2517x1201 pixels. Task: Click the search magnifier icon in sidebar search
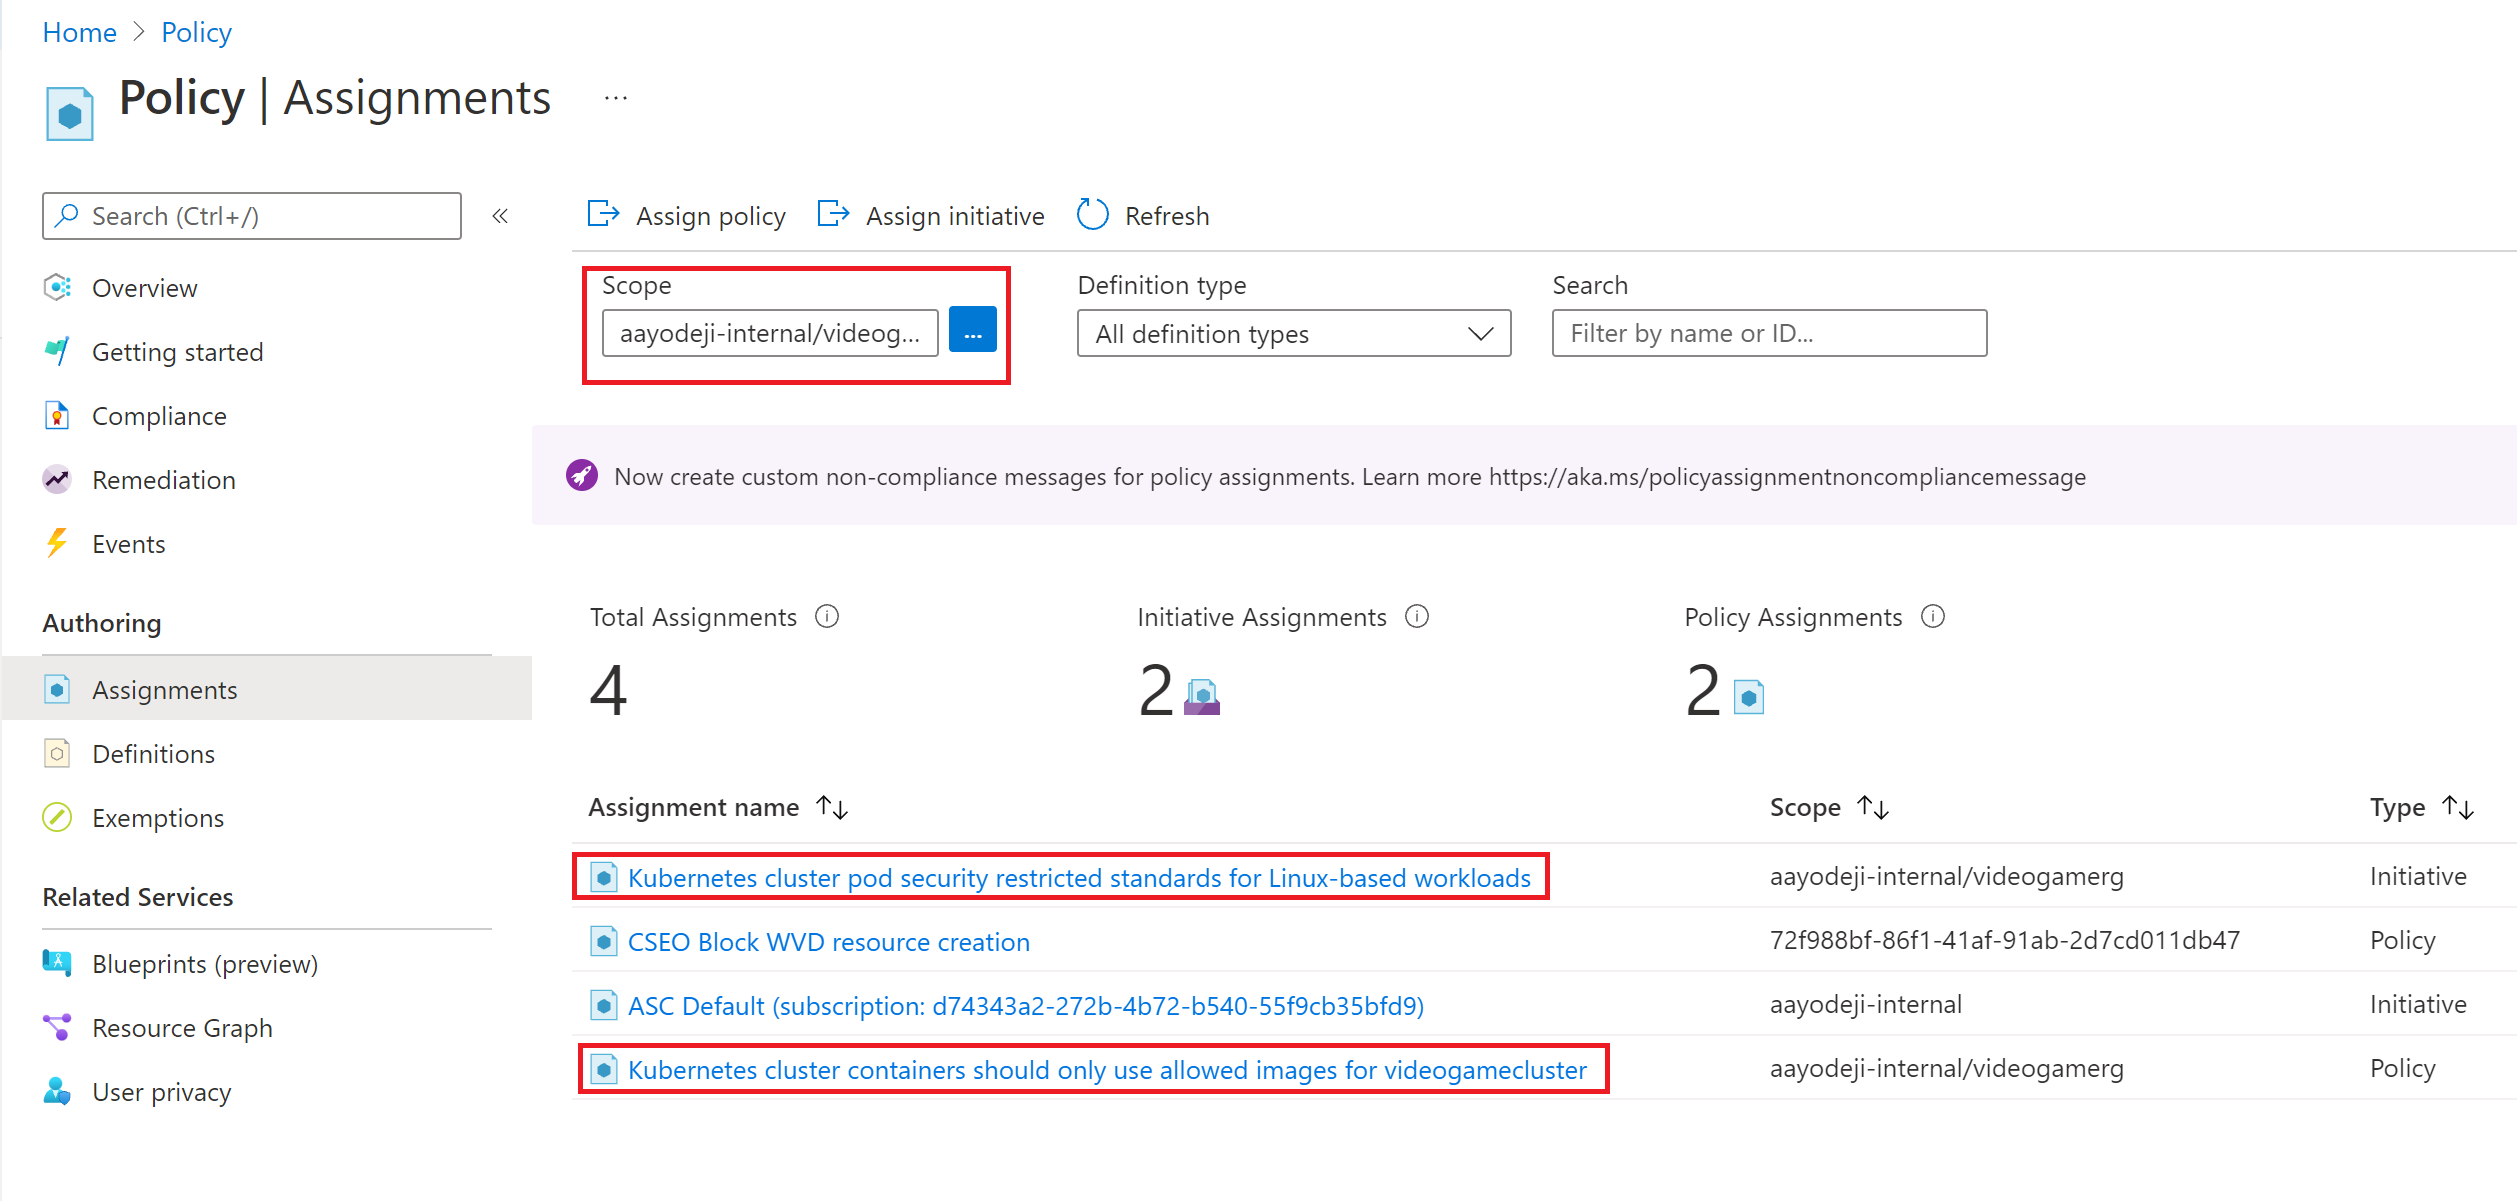(x=67, y=215)
